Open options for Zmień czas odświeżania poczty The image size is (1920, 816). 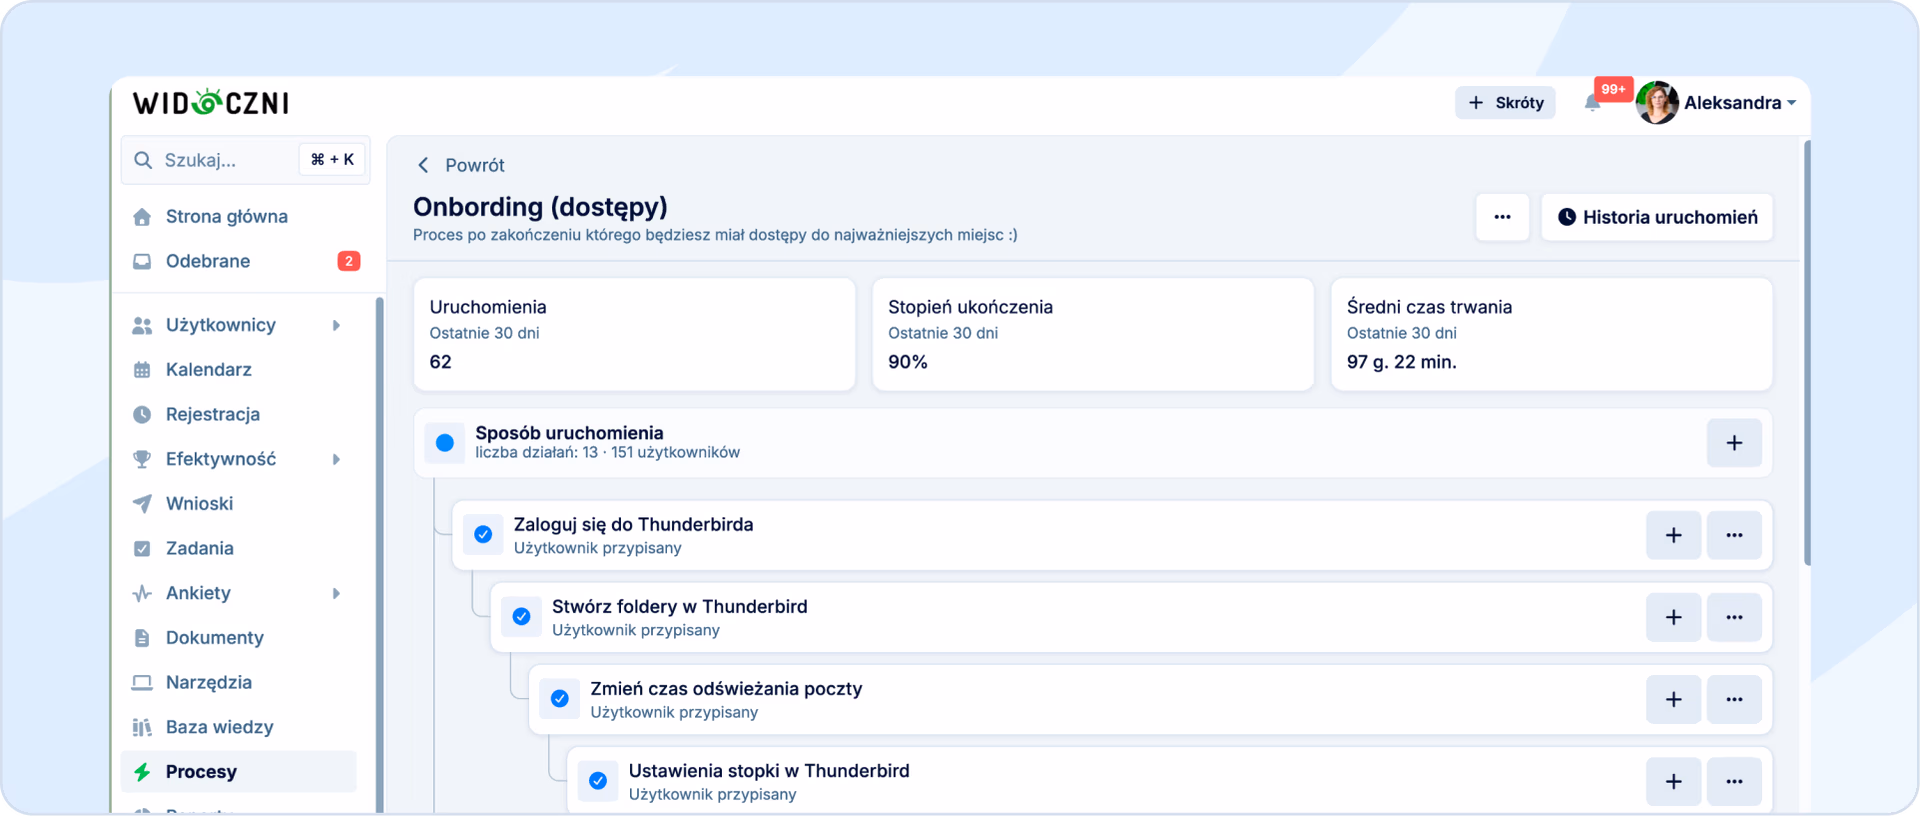[x=1734, y=699]
